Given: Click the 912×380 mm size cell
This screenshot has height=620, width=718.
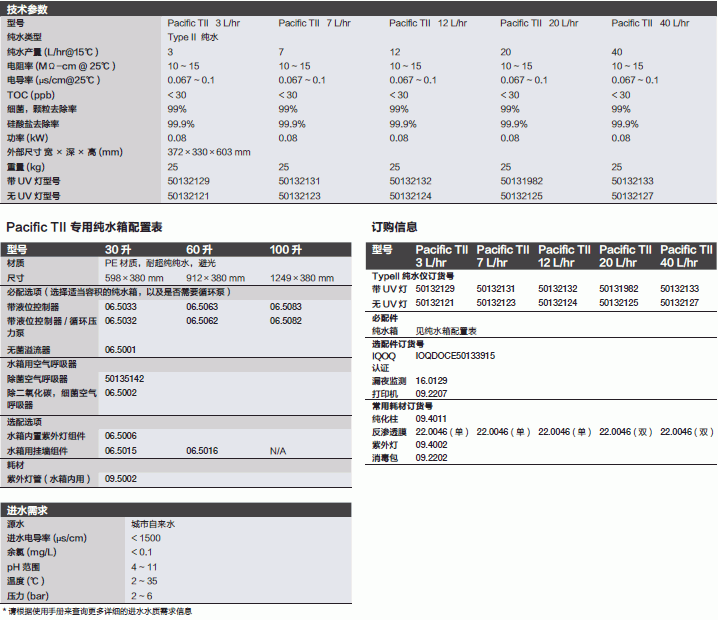Looking at the screenshot, I should coord(216,278).
